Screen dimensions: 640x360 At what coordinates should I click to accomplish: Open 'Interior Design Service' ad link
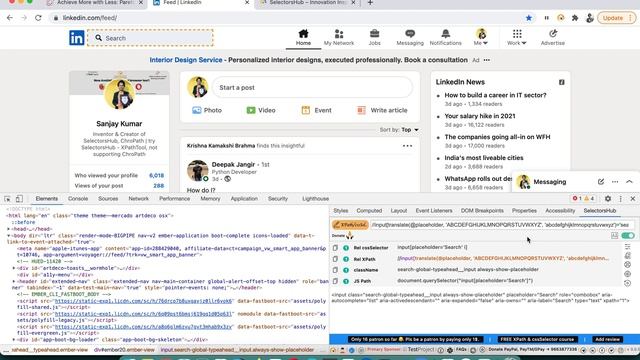point(186,60)
